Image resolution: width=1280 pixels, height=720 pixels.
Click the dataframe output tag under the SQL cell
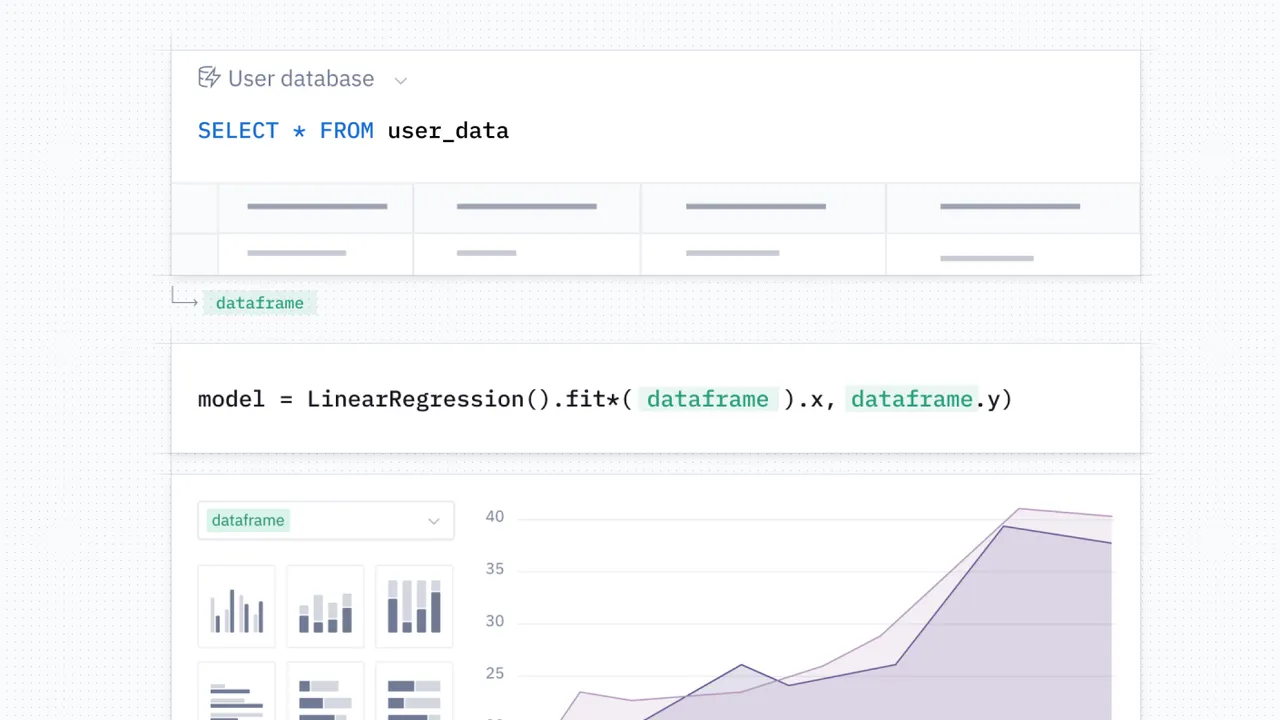pos(260,303)
